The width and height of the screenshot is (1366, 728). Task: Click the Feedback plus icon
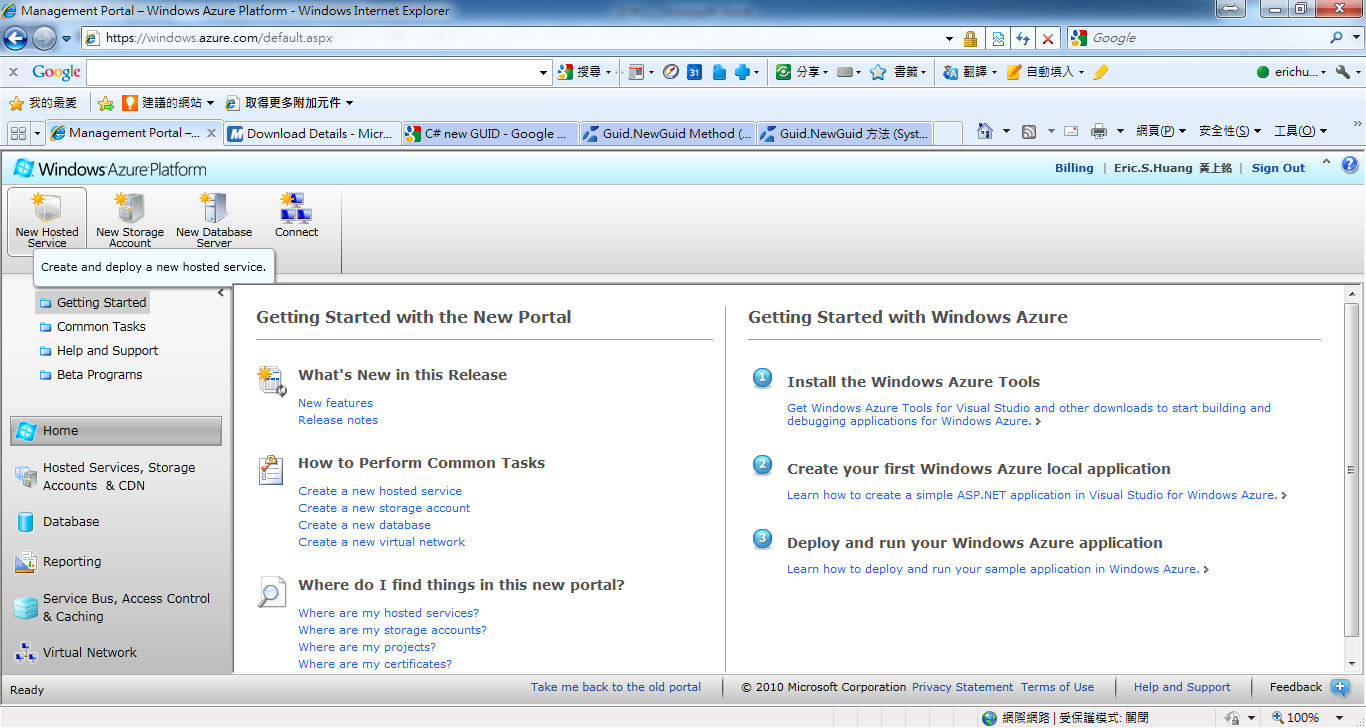pyautogui.click(x=1341, y=688)
